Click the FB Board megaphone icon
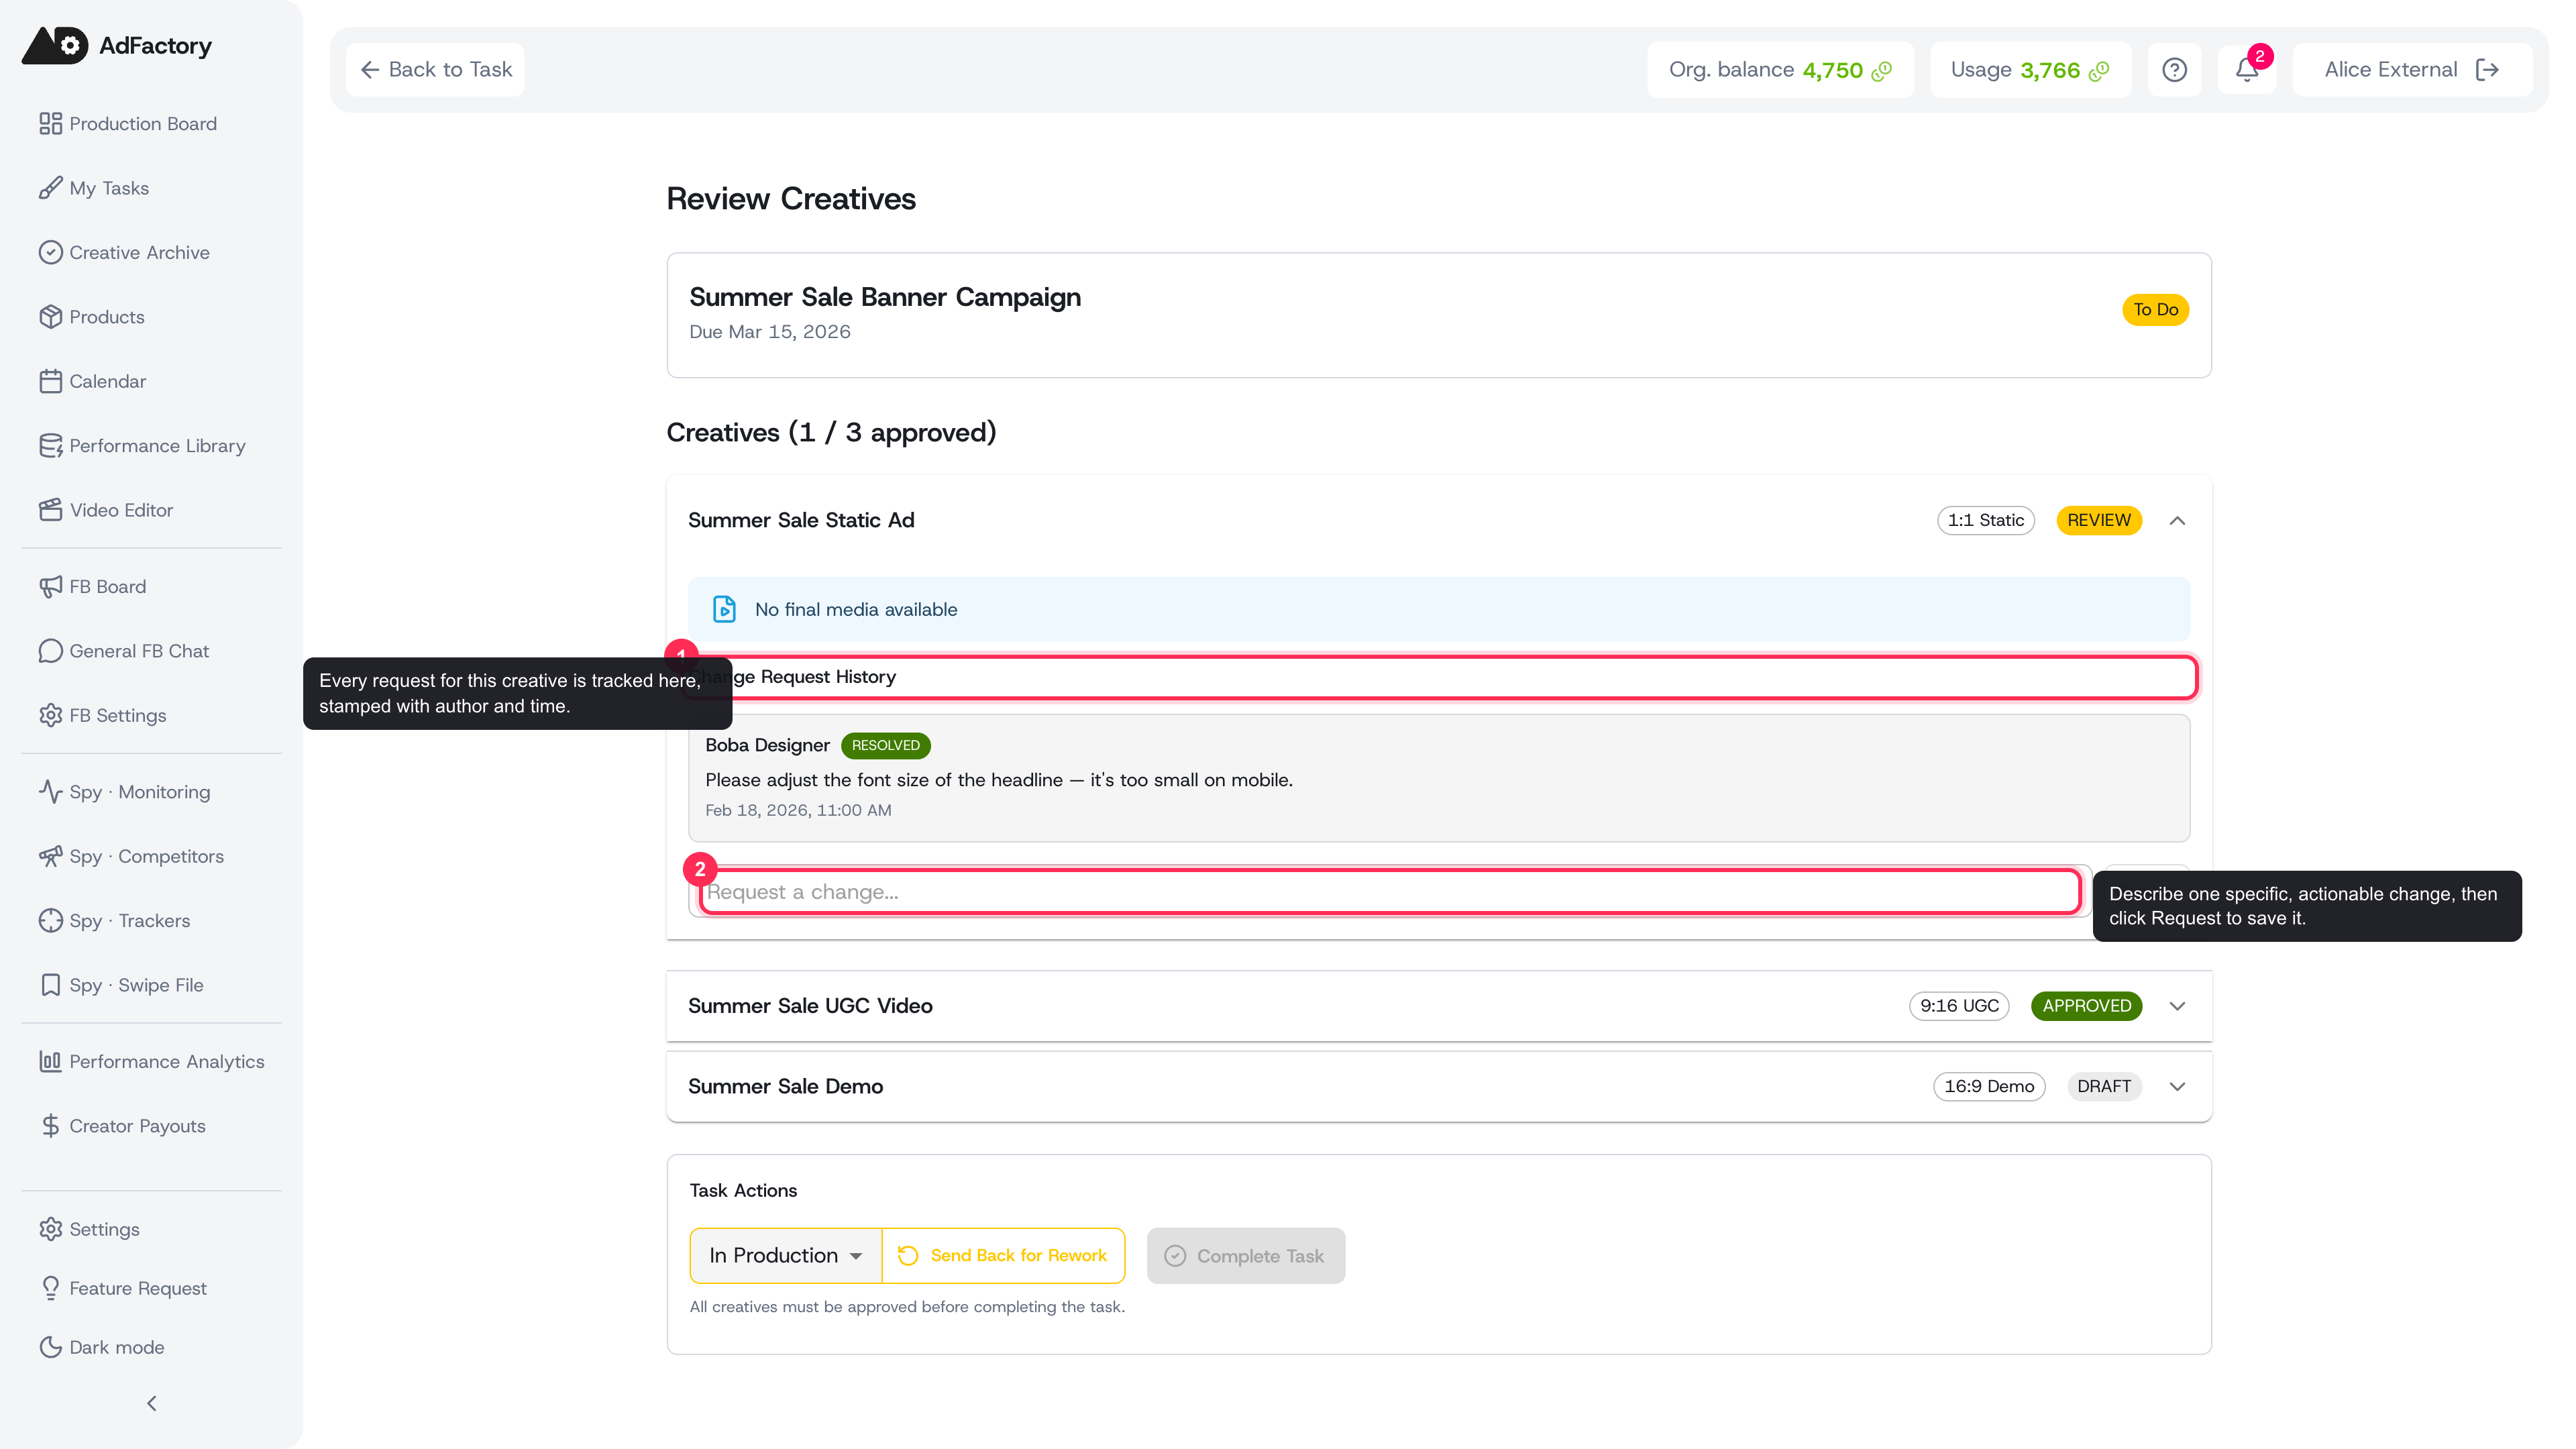Viewport: 2576px width, 1449px height. pyautogui.click(x=50, y=586)
